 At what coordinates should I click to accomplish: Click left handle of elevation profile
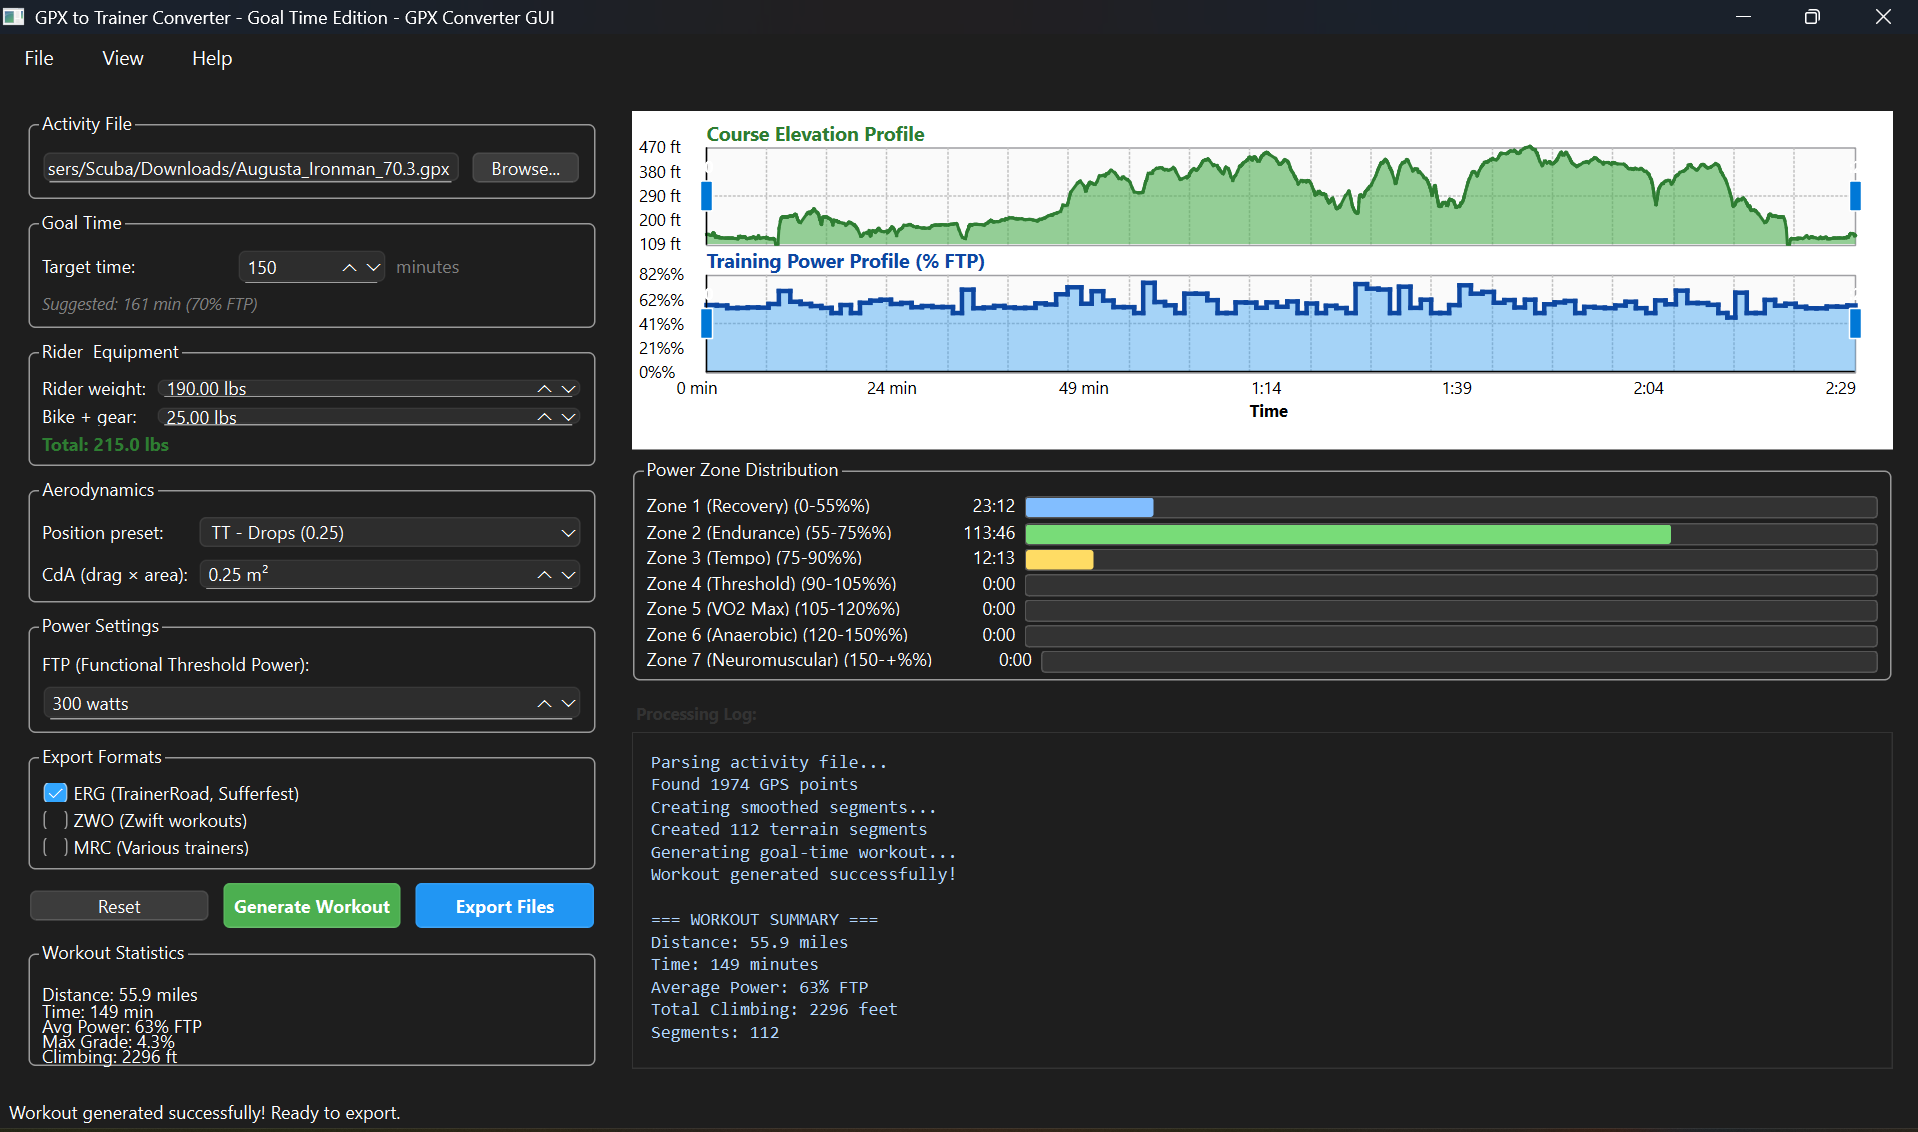[x=706, y=196]
